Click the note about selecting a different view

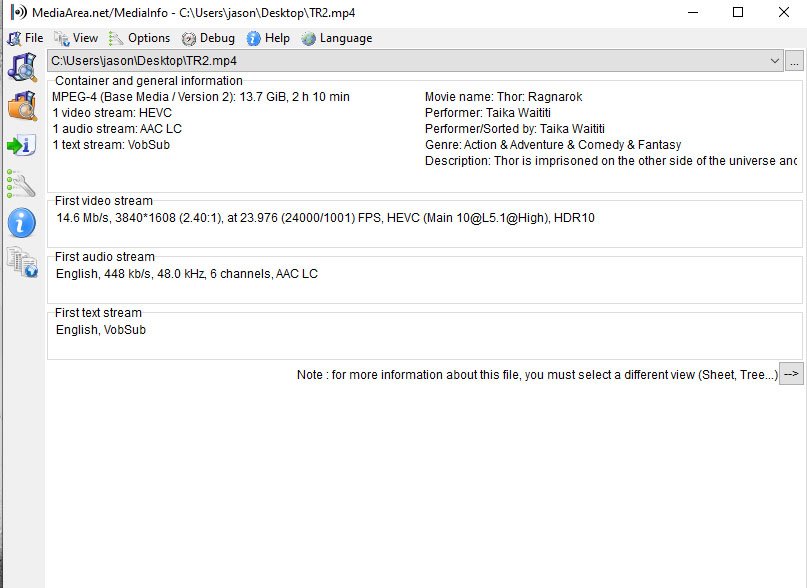537,375
